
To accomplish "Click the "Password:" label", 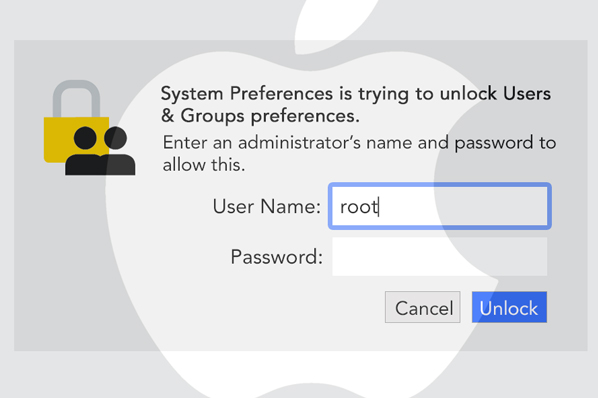I will click(x=276, y=257).
